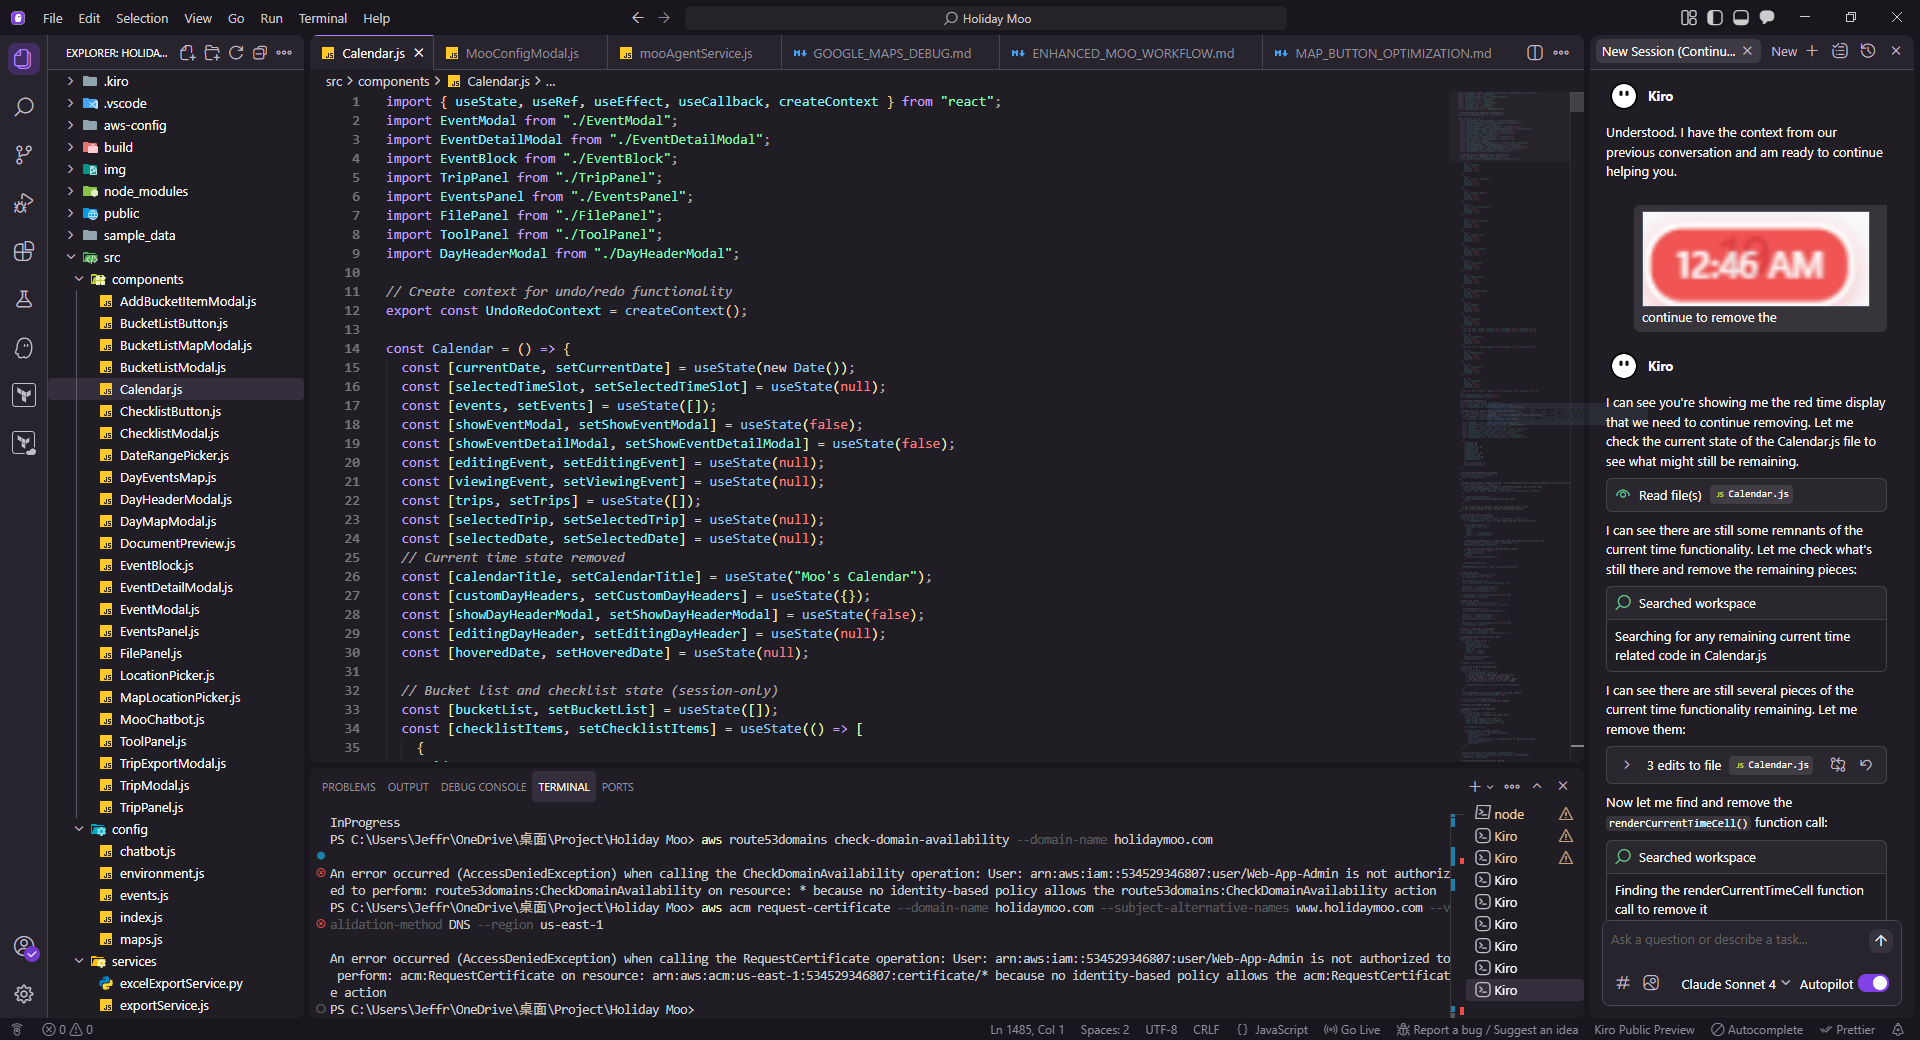Send the chat message with arrow button
The height and width of the screenshot is (1040, 1920).
point(1880,940)
